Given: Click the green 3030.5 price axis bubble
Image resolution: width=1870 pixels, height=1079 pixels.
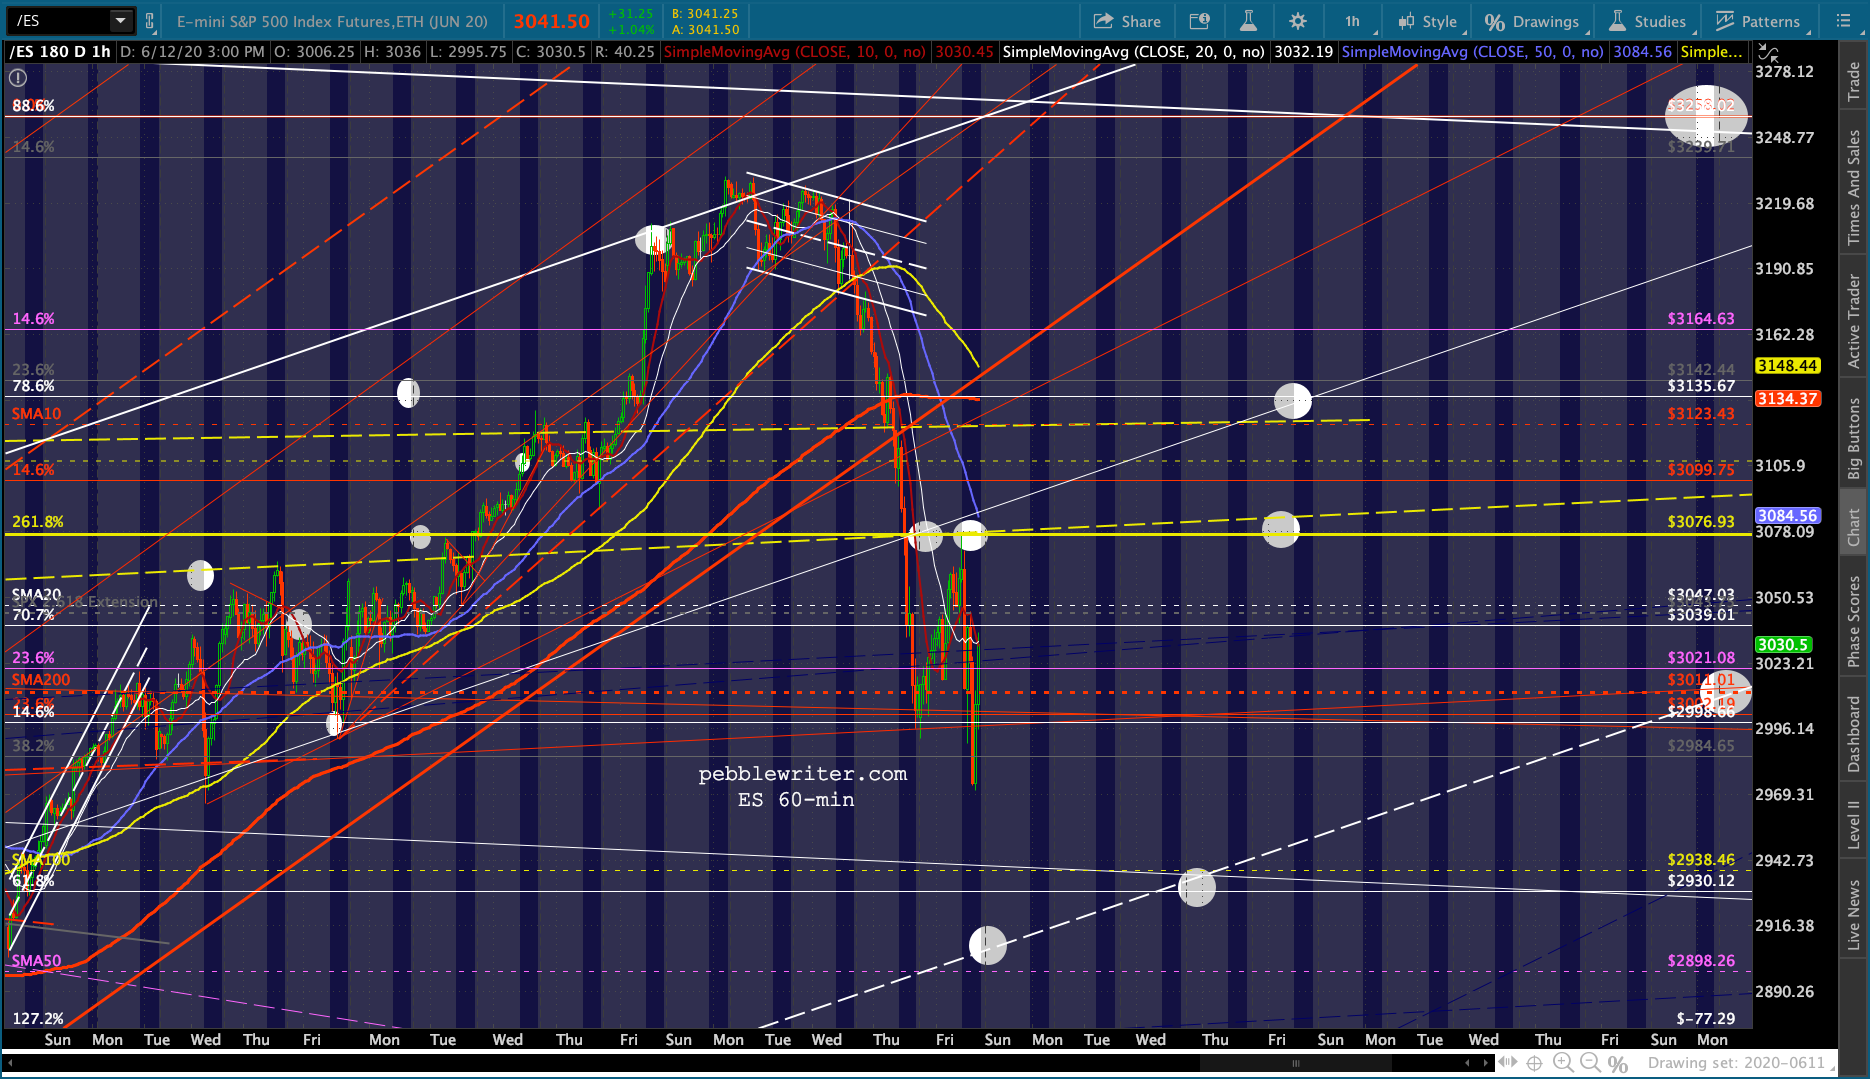Looking at the screenshot, I should click(1783, 645).
